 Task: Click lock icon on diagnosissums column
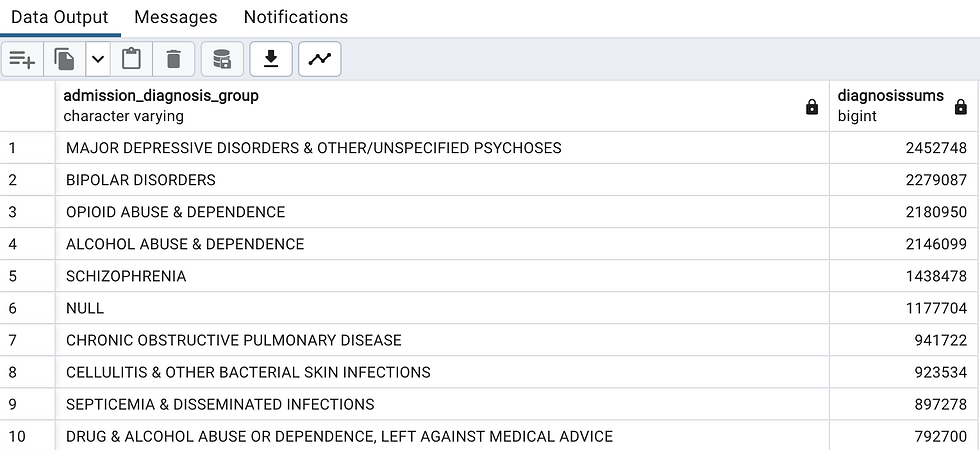(x=961, y=107)
